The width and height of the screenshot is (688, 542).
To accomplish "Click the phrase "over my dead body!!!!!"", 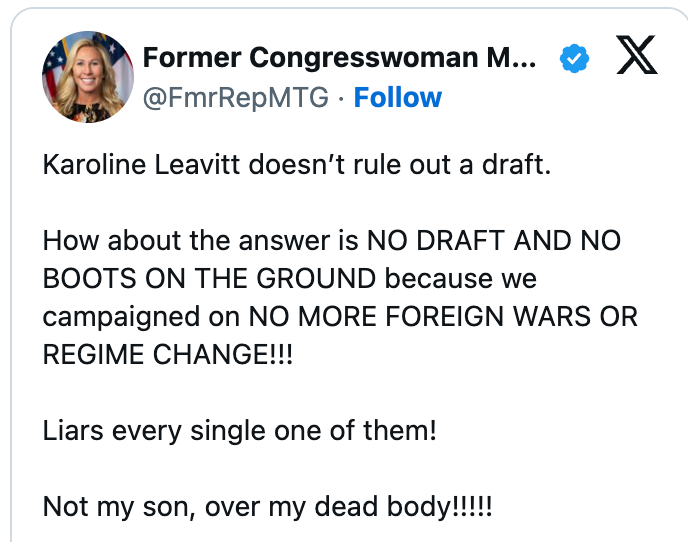I will click(348, 507).
